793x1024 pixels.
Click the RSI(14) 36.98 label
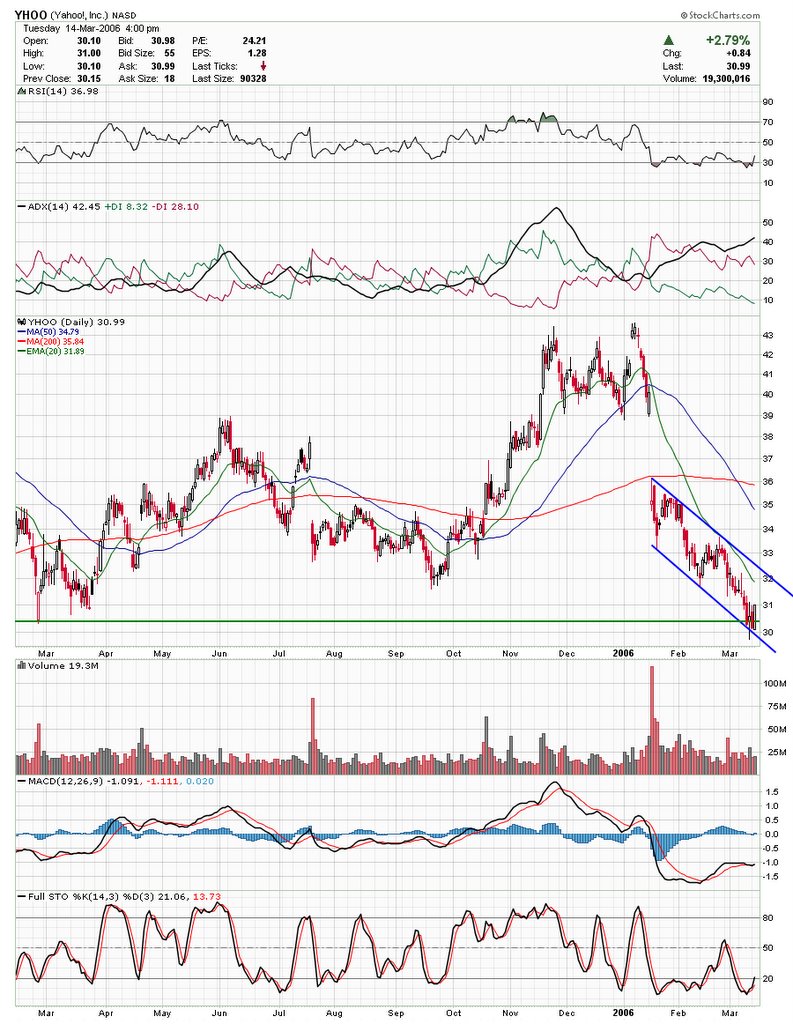click(x=63, y=91)
